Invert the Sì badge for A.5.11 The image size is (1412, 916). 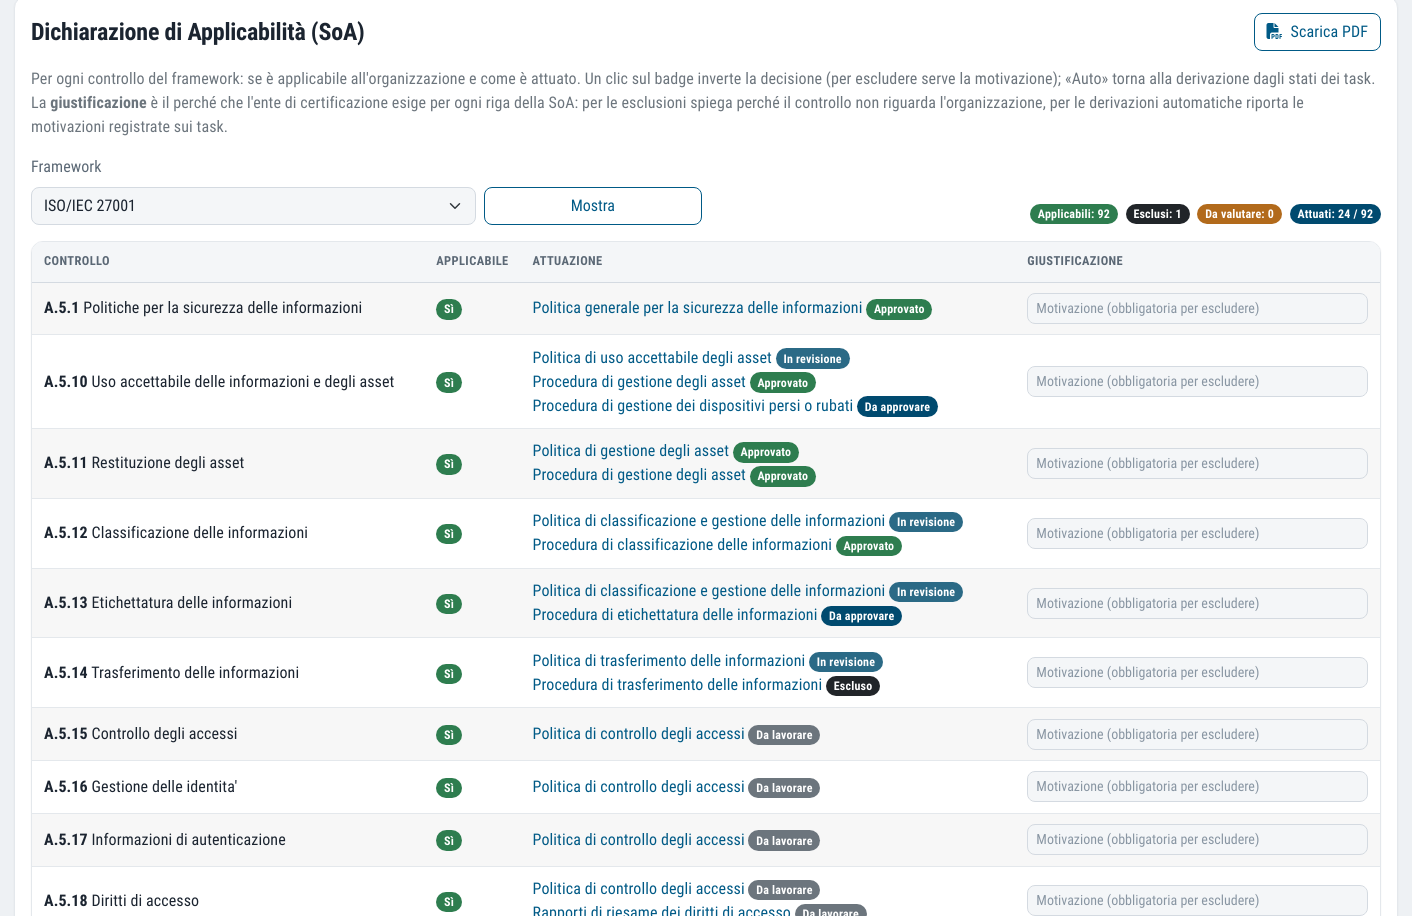point(449,464)
